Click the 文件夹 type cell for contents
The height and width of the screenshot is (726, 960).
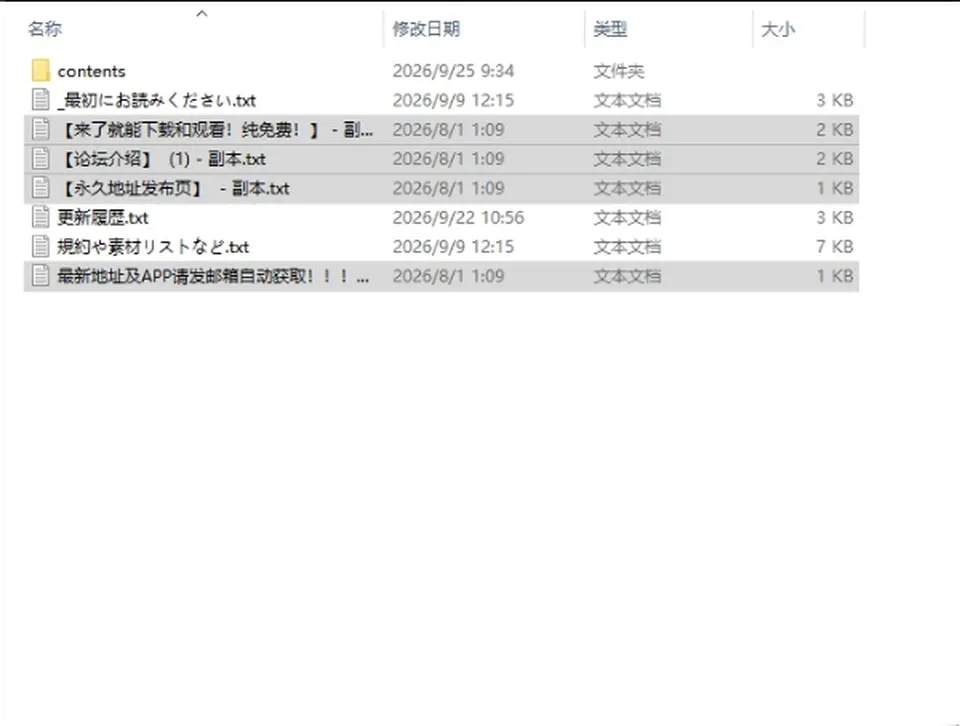click(x=618, y=72)
